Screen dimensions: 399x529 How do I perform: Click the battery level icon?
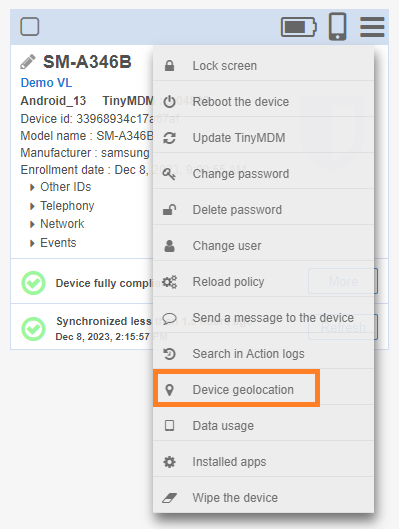[299, 27]
